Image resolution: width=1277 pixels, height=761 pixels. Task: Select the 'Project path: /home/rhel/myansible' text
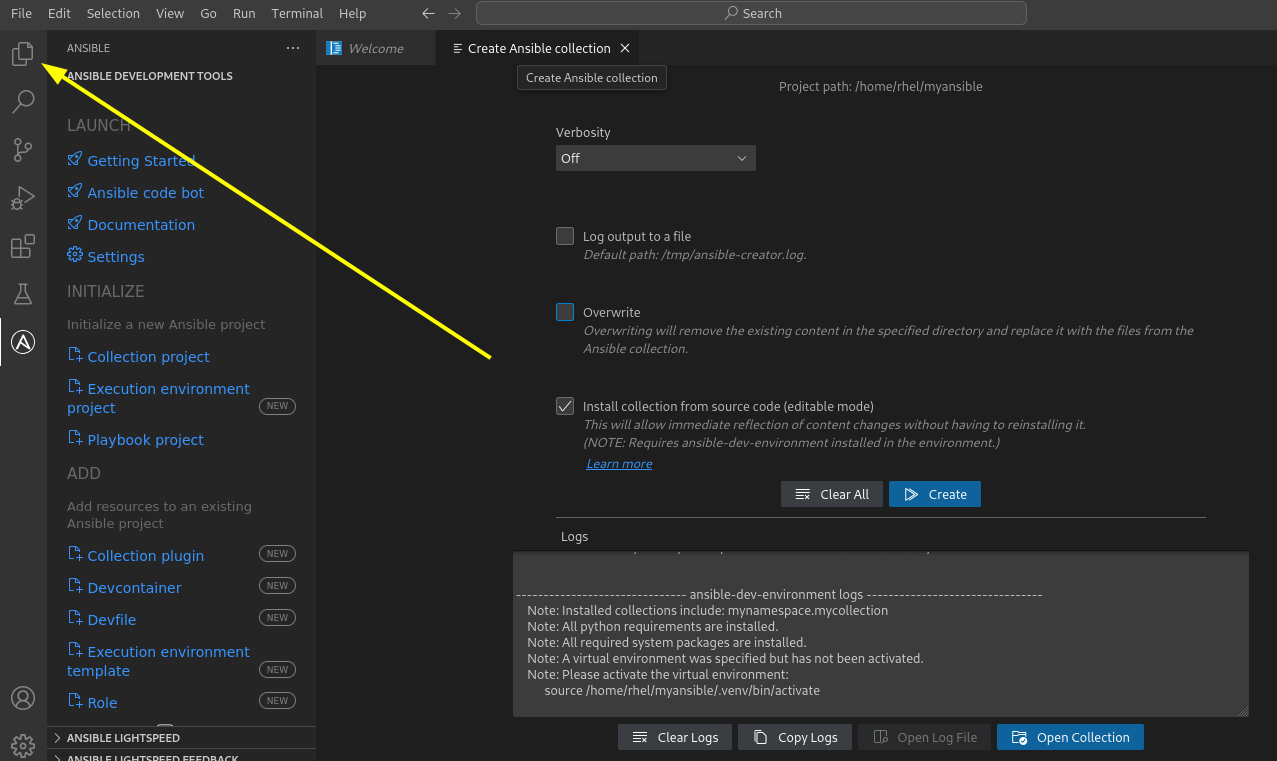880,87
